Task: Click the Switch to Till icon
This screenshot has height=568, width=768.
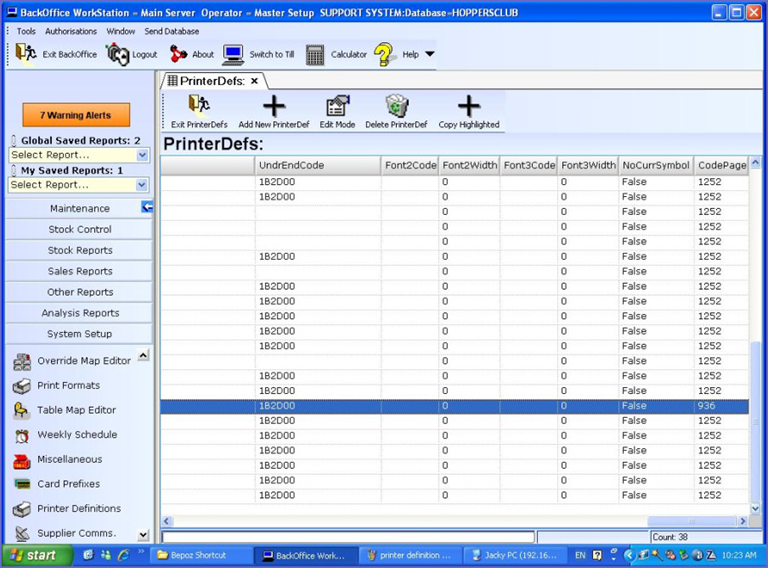Action: [233, 54]
